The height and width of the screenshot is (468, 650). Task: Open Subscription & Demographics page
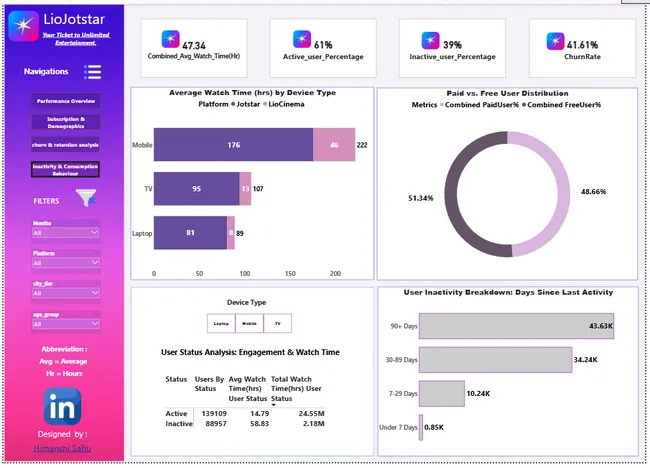(65, 122)
